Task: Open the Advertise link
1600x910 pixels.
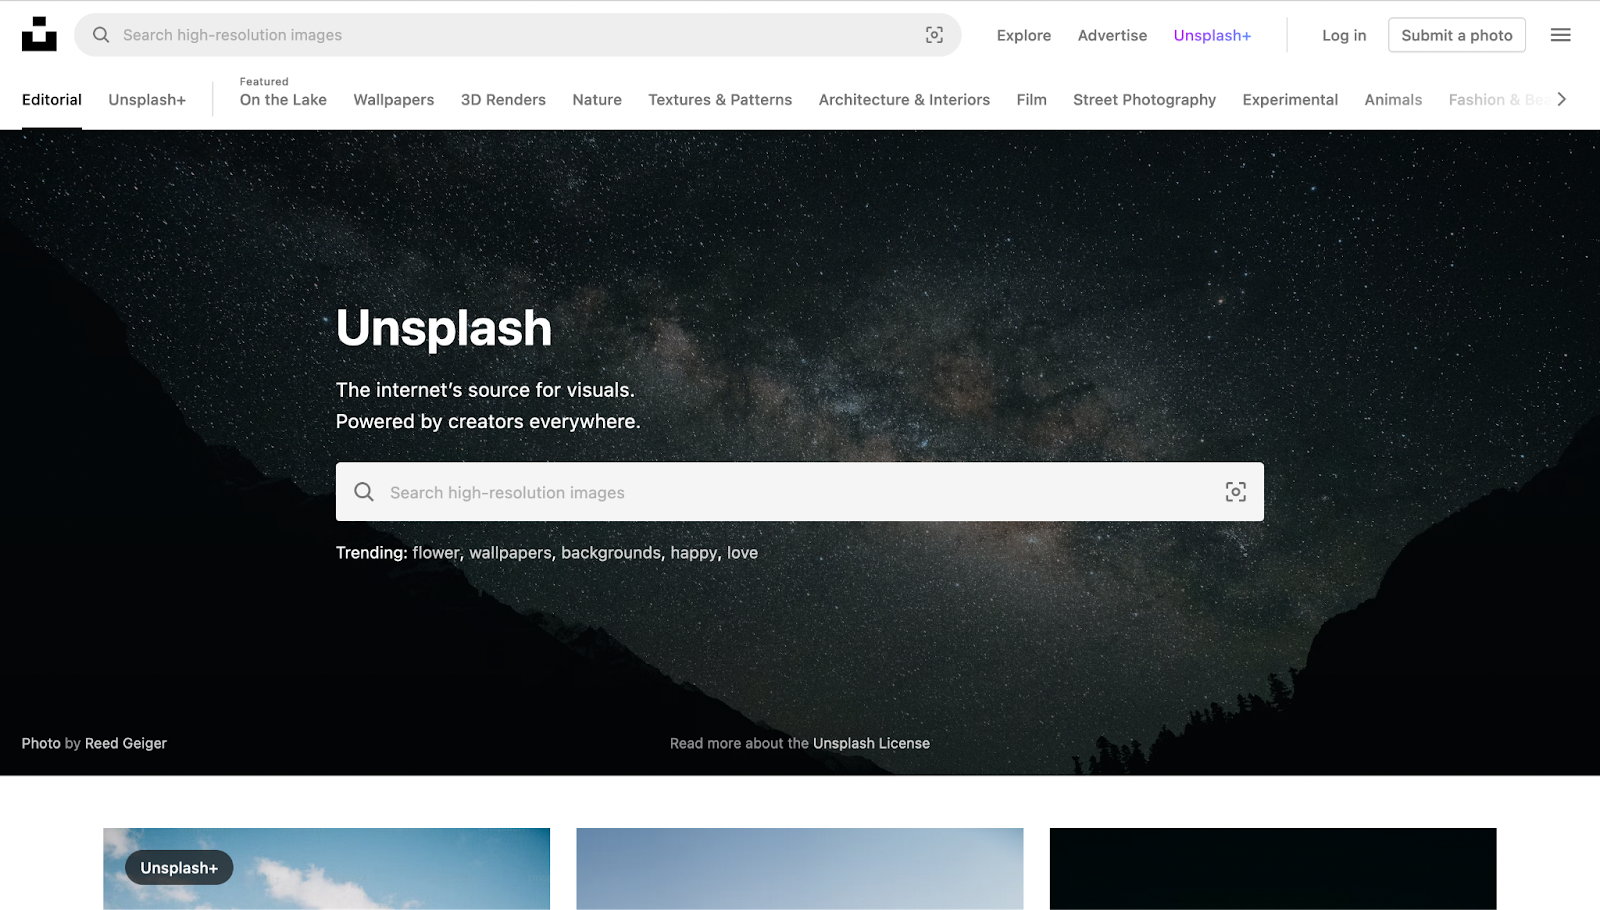Action: coord(1112,35)
